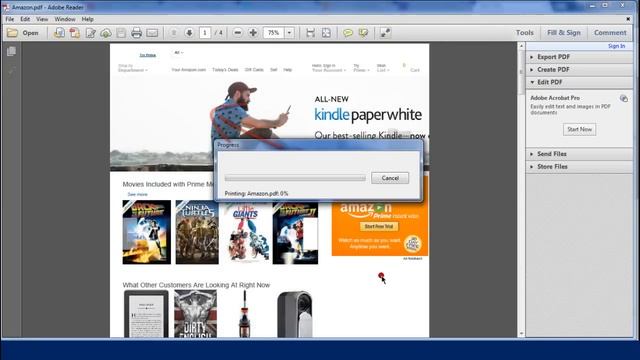This screenshot has width=640, height=360.
Task: Open the View menu
Action: click(x=42, y=19)
